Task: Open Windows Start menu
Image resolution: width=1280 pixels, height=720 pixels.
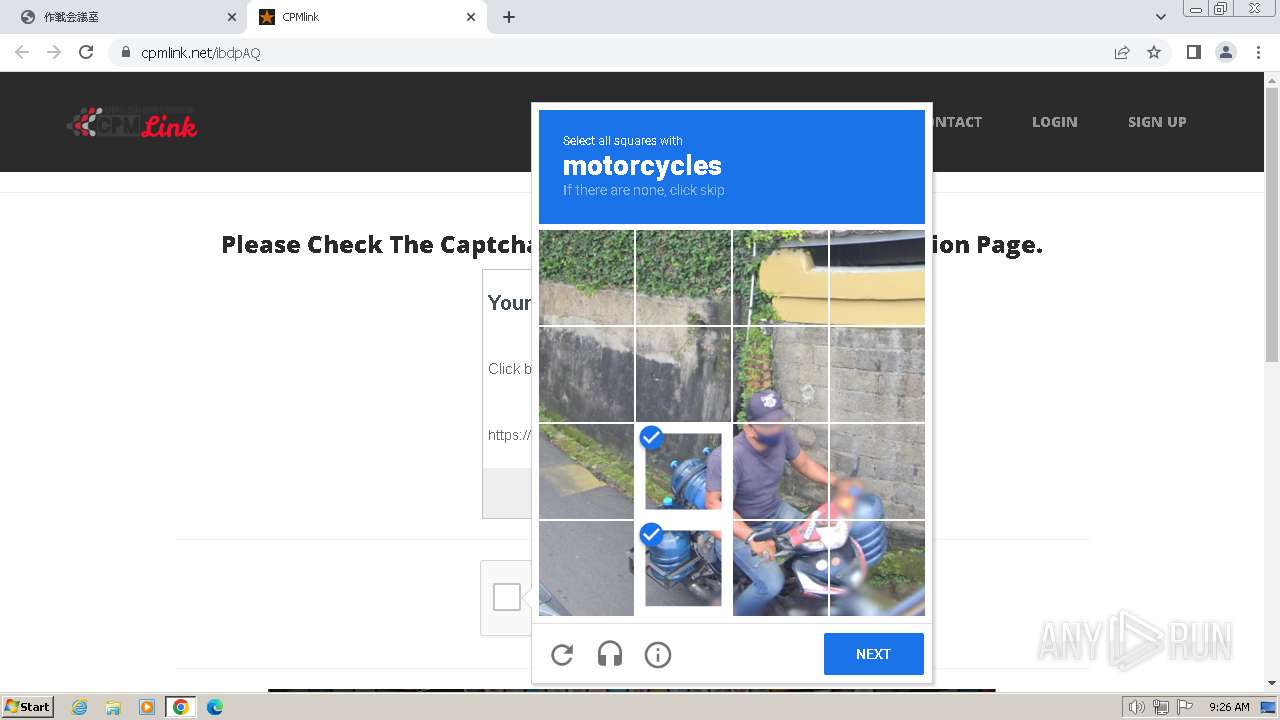Action: (28, 707)
